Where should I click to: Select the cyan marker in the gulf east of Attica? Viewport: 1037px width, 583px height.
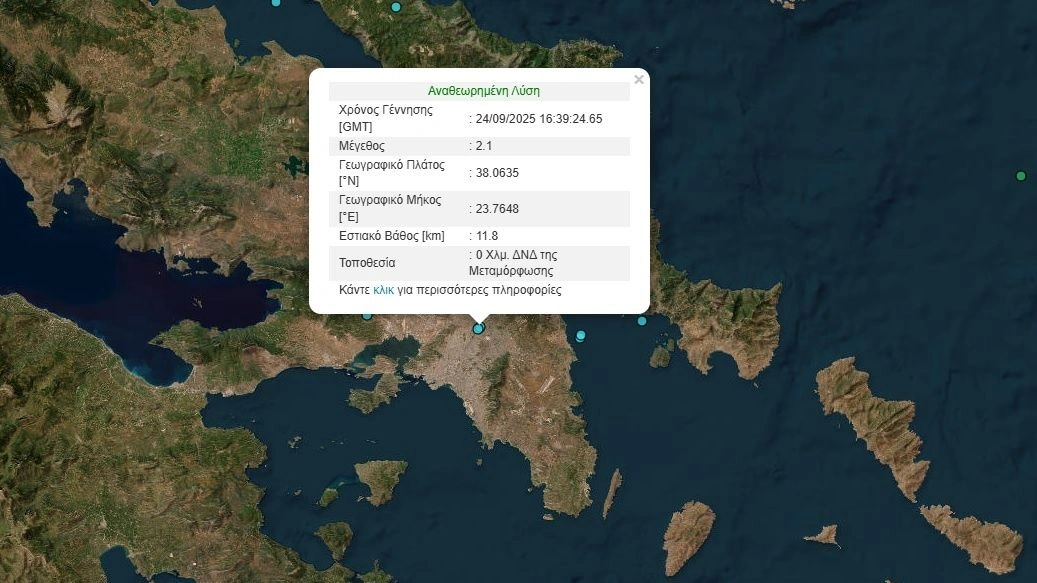(x=580, y=336)
